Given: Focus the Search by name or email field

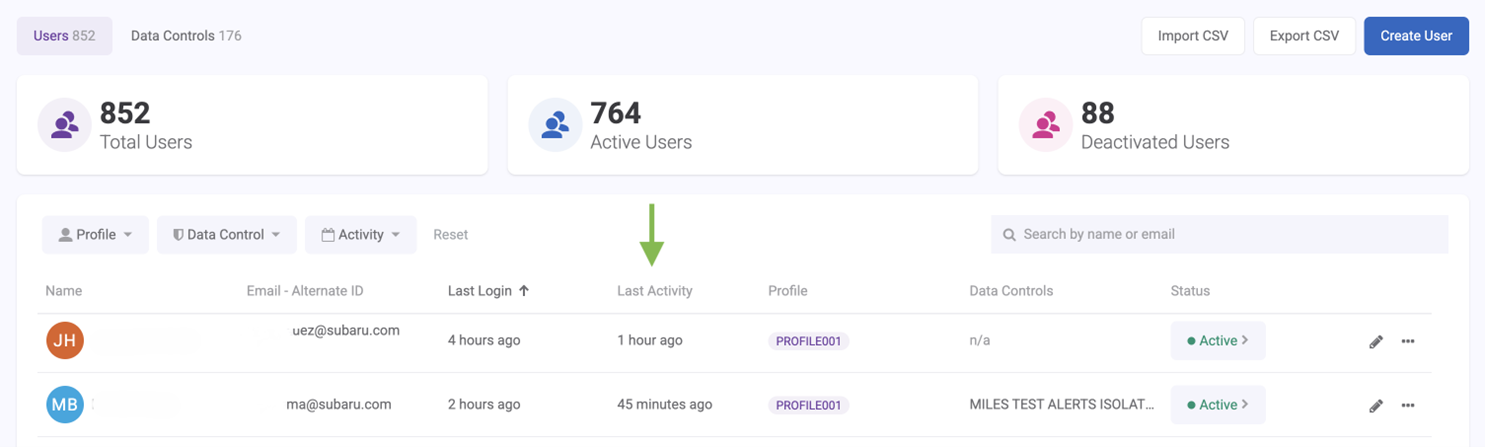Looking at the screenshot, I should click(x=1220, y=235).
